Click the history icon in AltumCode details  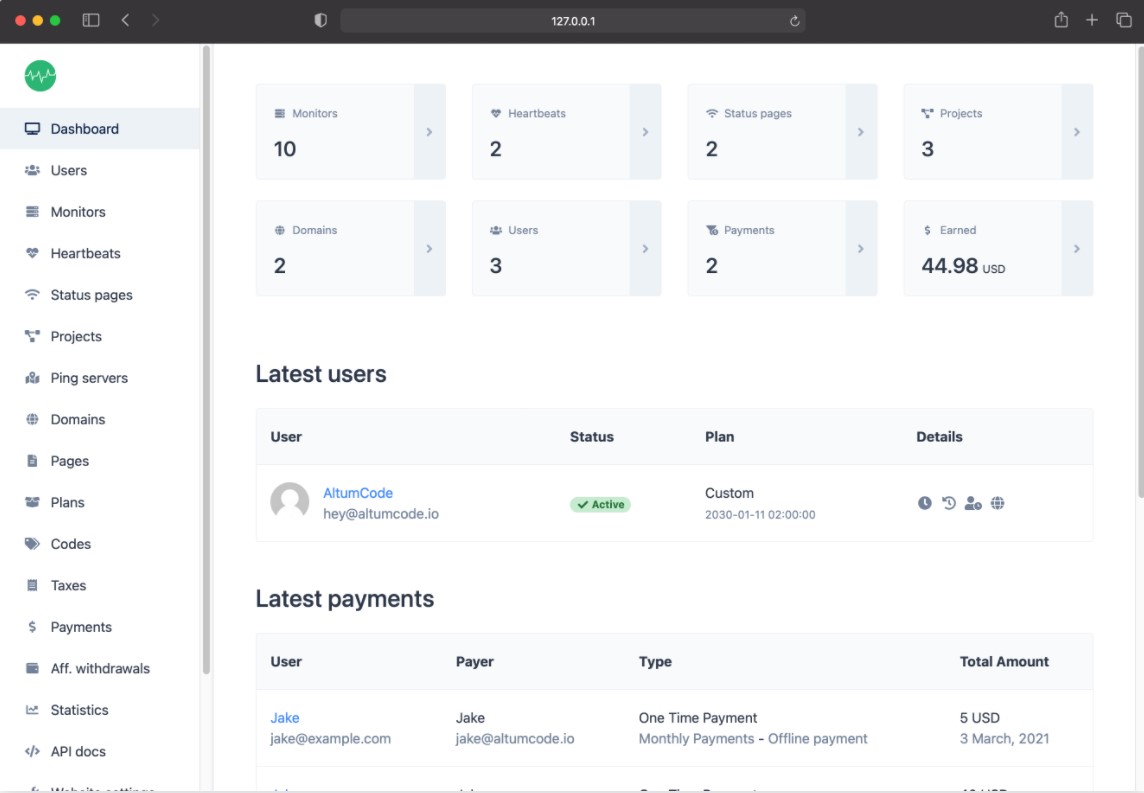948,503
